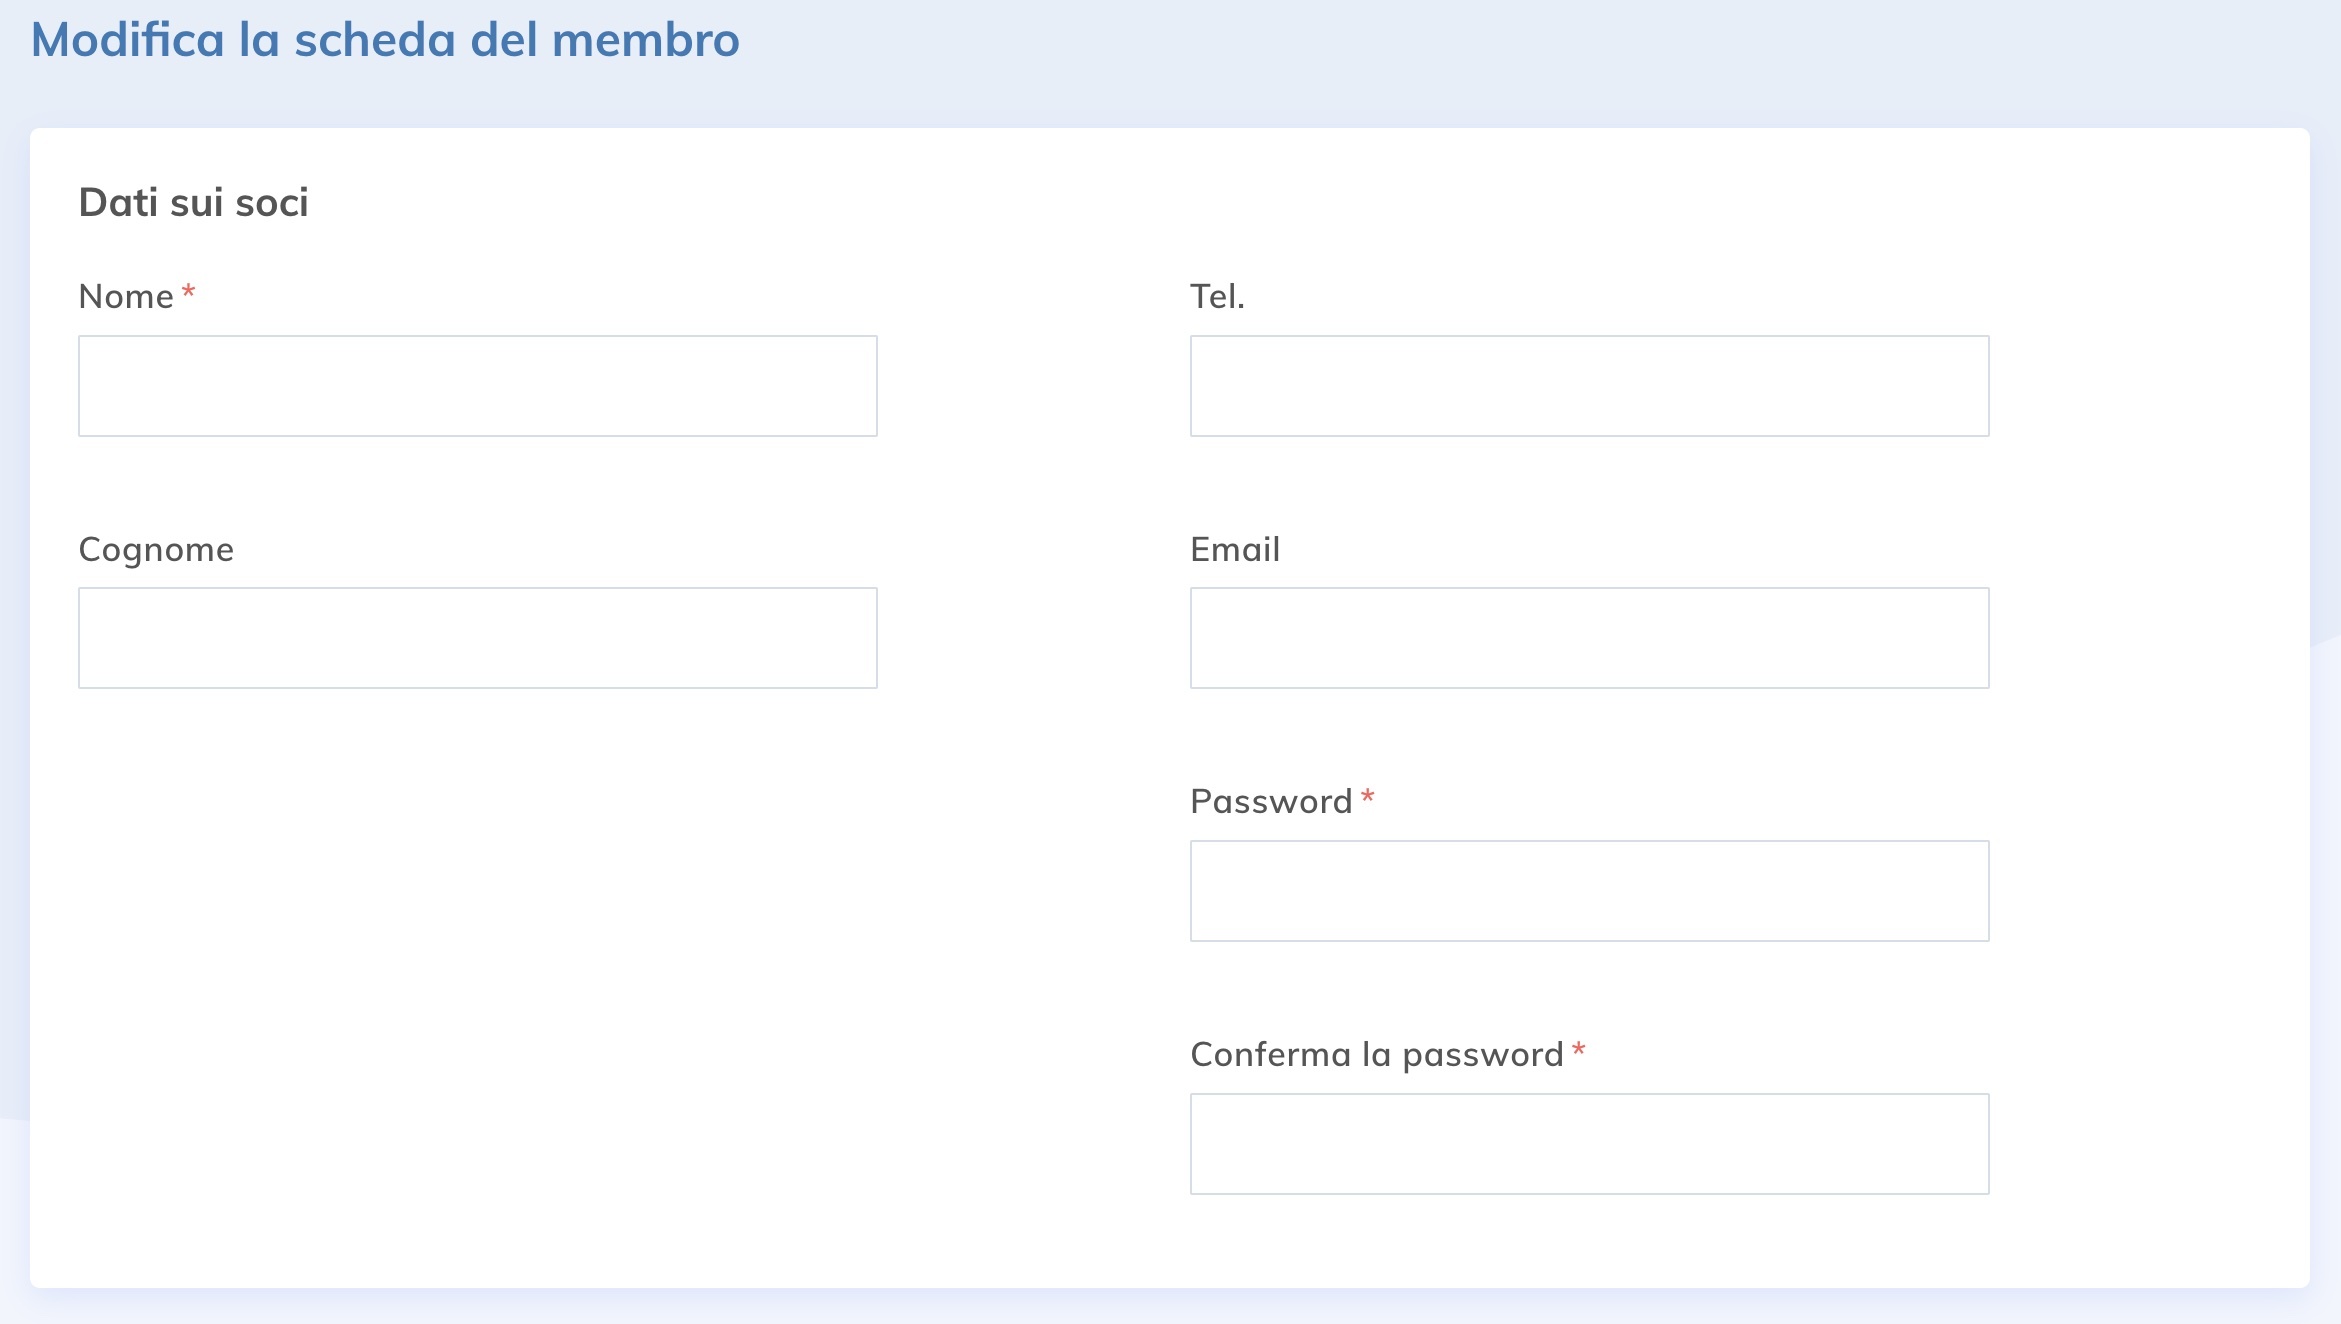This screenshot has height=1324, width=2341.
Task: Select the Nome field label
Action: pyautogui.click(x=126, y=295)
